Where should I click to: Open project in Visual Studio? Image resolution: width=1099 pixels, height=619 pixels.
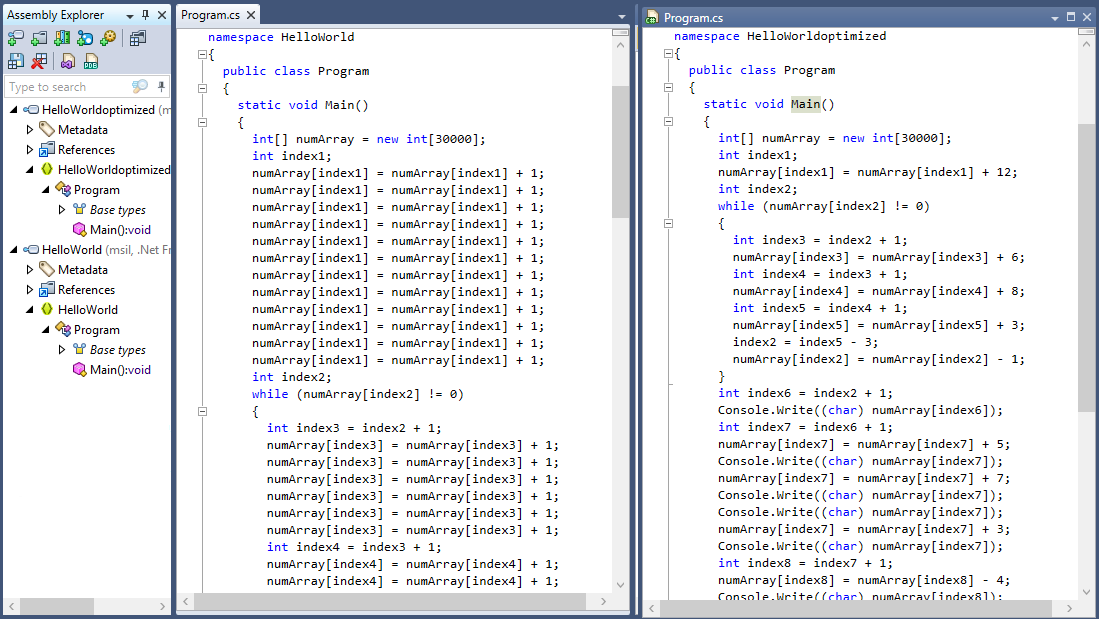pos(69,61)
